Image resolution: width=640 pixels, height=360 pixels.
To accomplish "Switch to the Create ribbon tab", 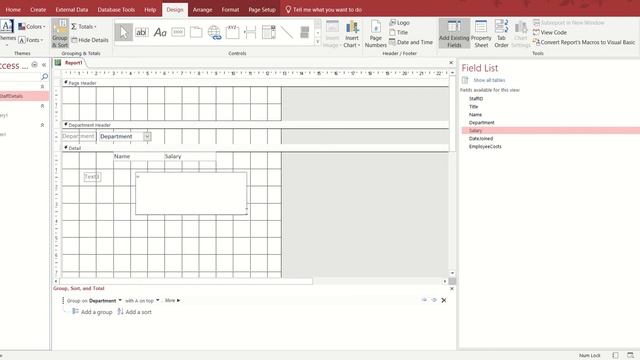I will pyautogui.click(x=38, y=9).
